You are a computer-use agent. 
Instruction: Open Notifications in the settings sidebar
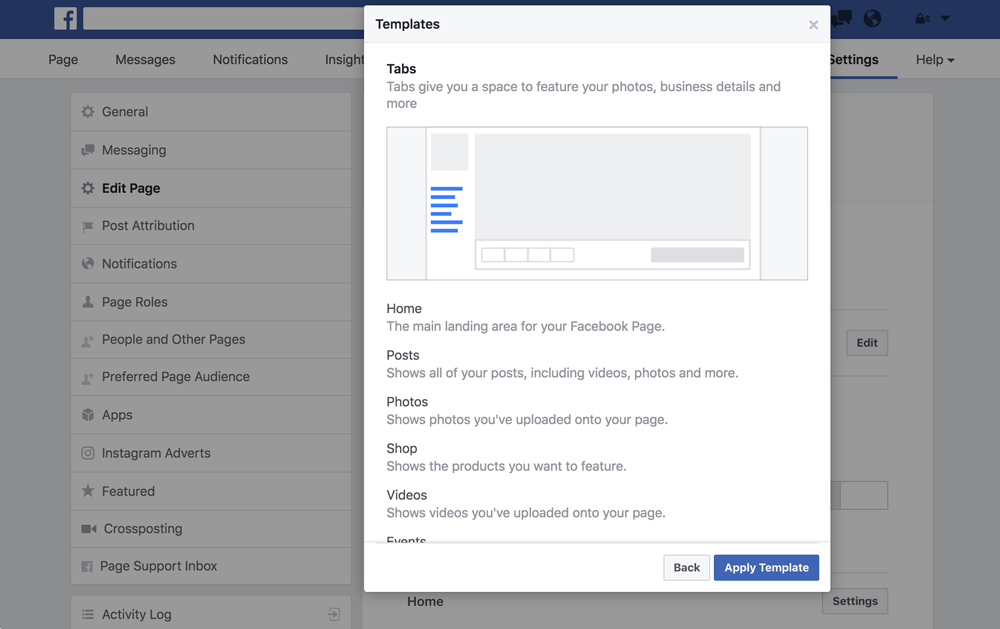tap(211, 263)
